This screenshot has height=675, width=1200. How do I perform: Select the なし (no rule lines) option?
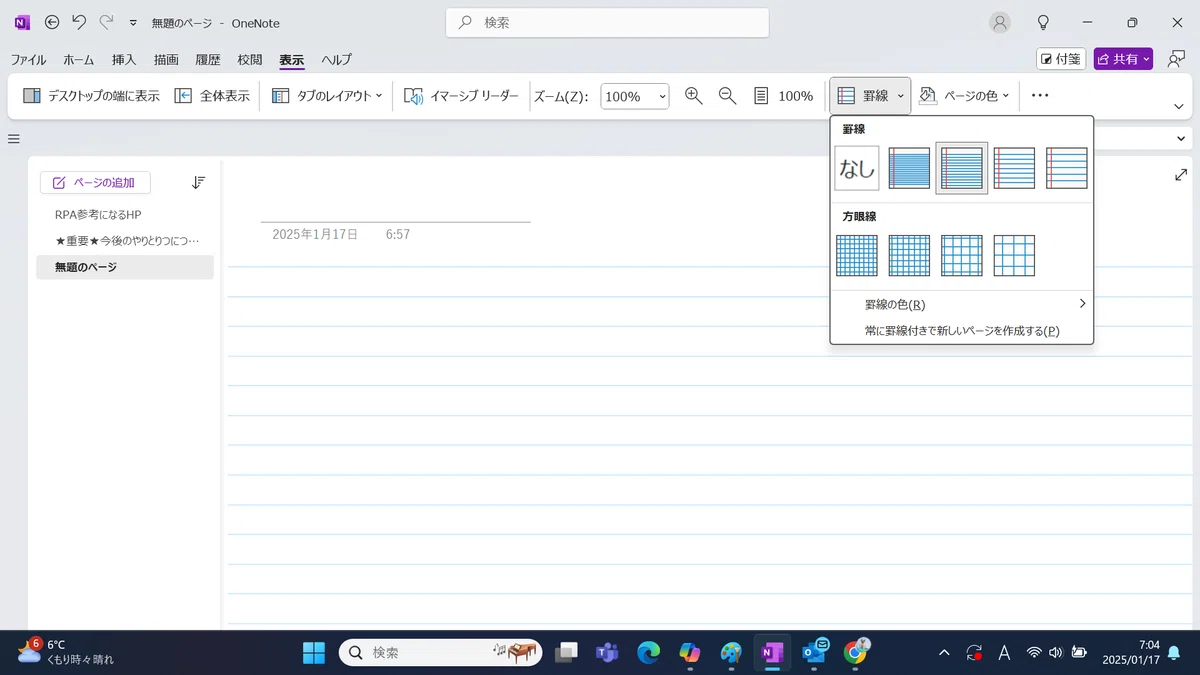(x=857, y=168)
